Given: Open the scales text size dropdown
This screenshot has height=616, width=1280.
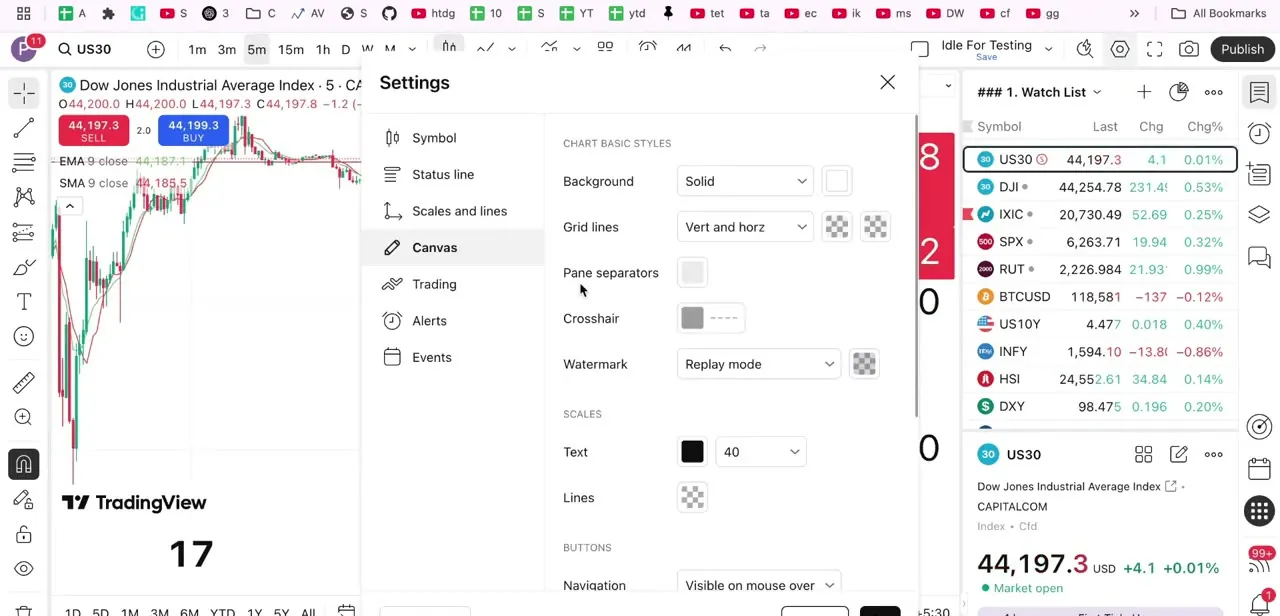Looking at the screenshot, I should (761, 452).
